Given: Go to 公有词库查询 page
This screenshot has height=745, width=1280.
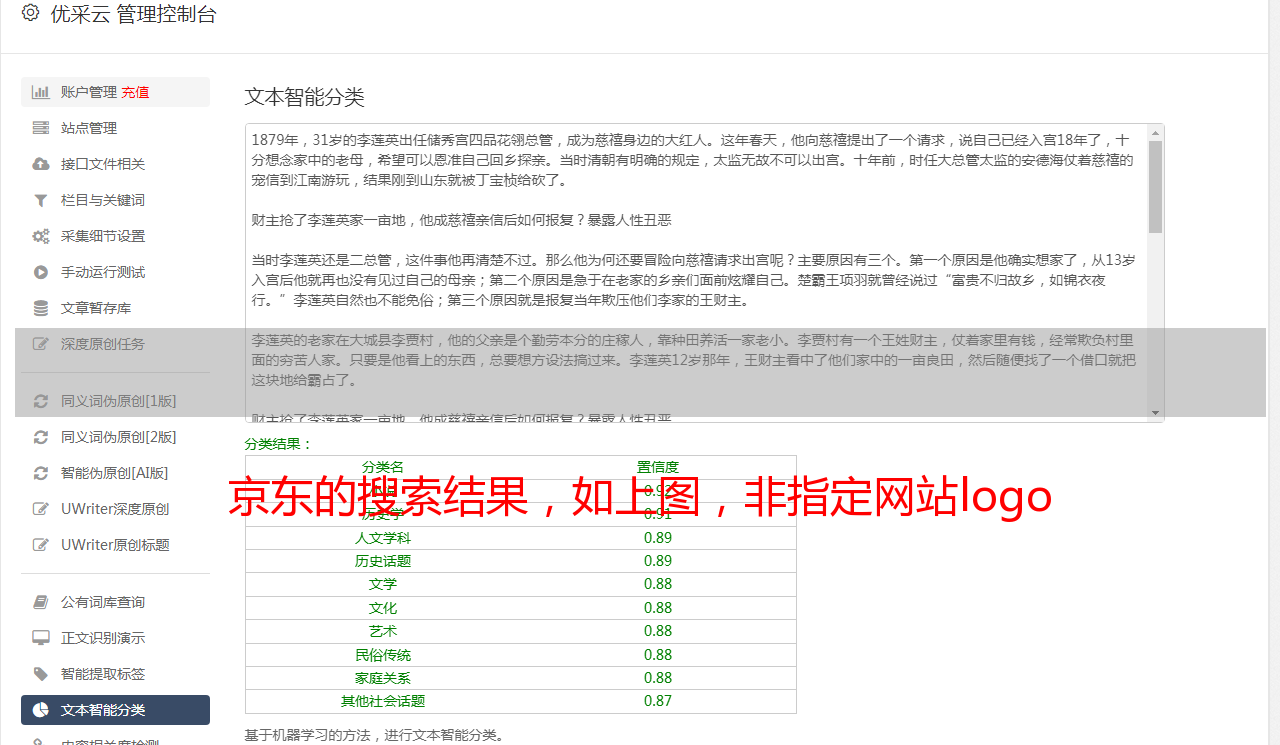Looking at the screenshot, I should [115, 602].
